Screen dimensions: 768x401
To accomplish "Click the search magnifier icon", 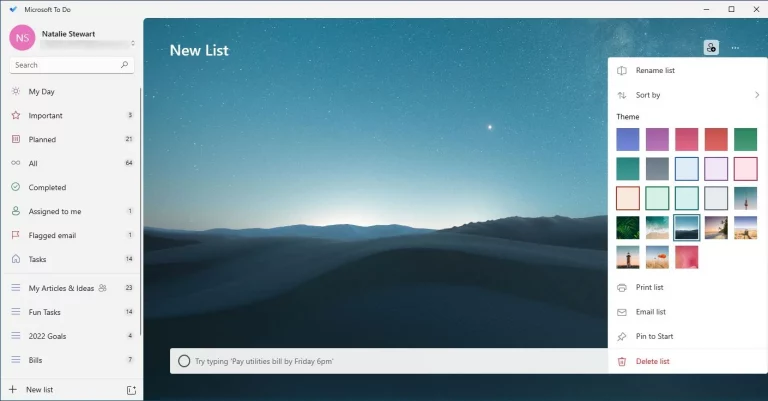I will click(x=124, y=65).
